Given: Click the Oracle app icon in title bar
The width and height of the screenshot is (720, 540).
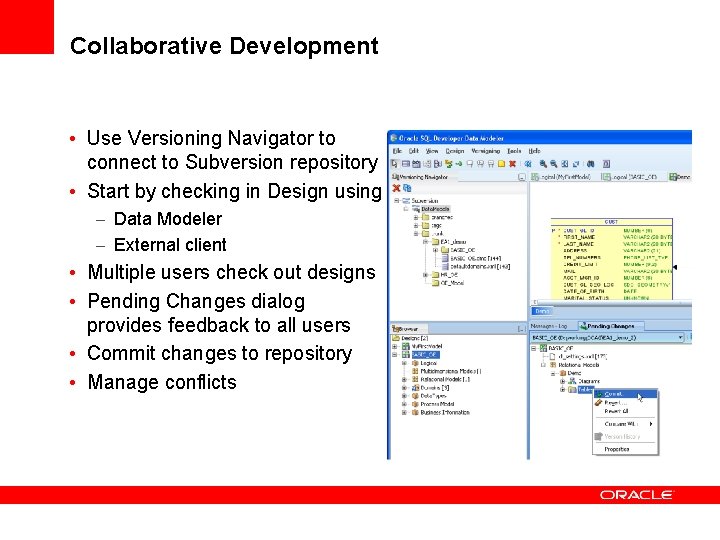Looking at the screenshot, I should (393, 138).
